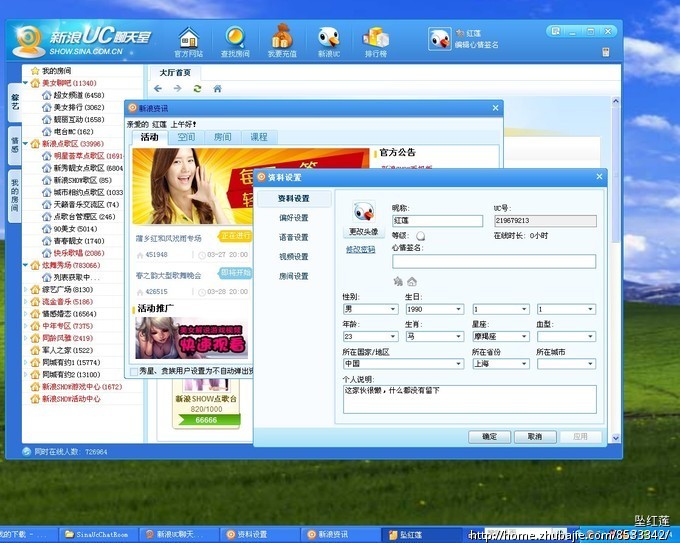680x543 pixels.
Task: Open the 所在省份 dropdown showing 上海
Action: (x=501, y=364)
